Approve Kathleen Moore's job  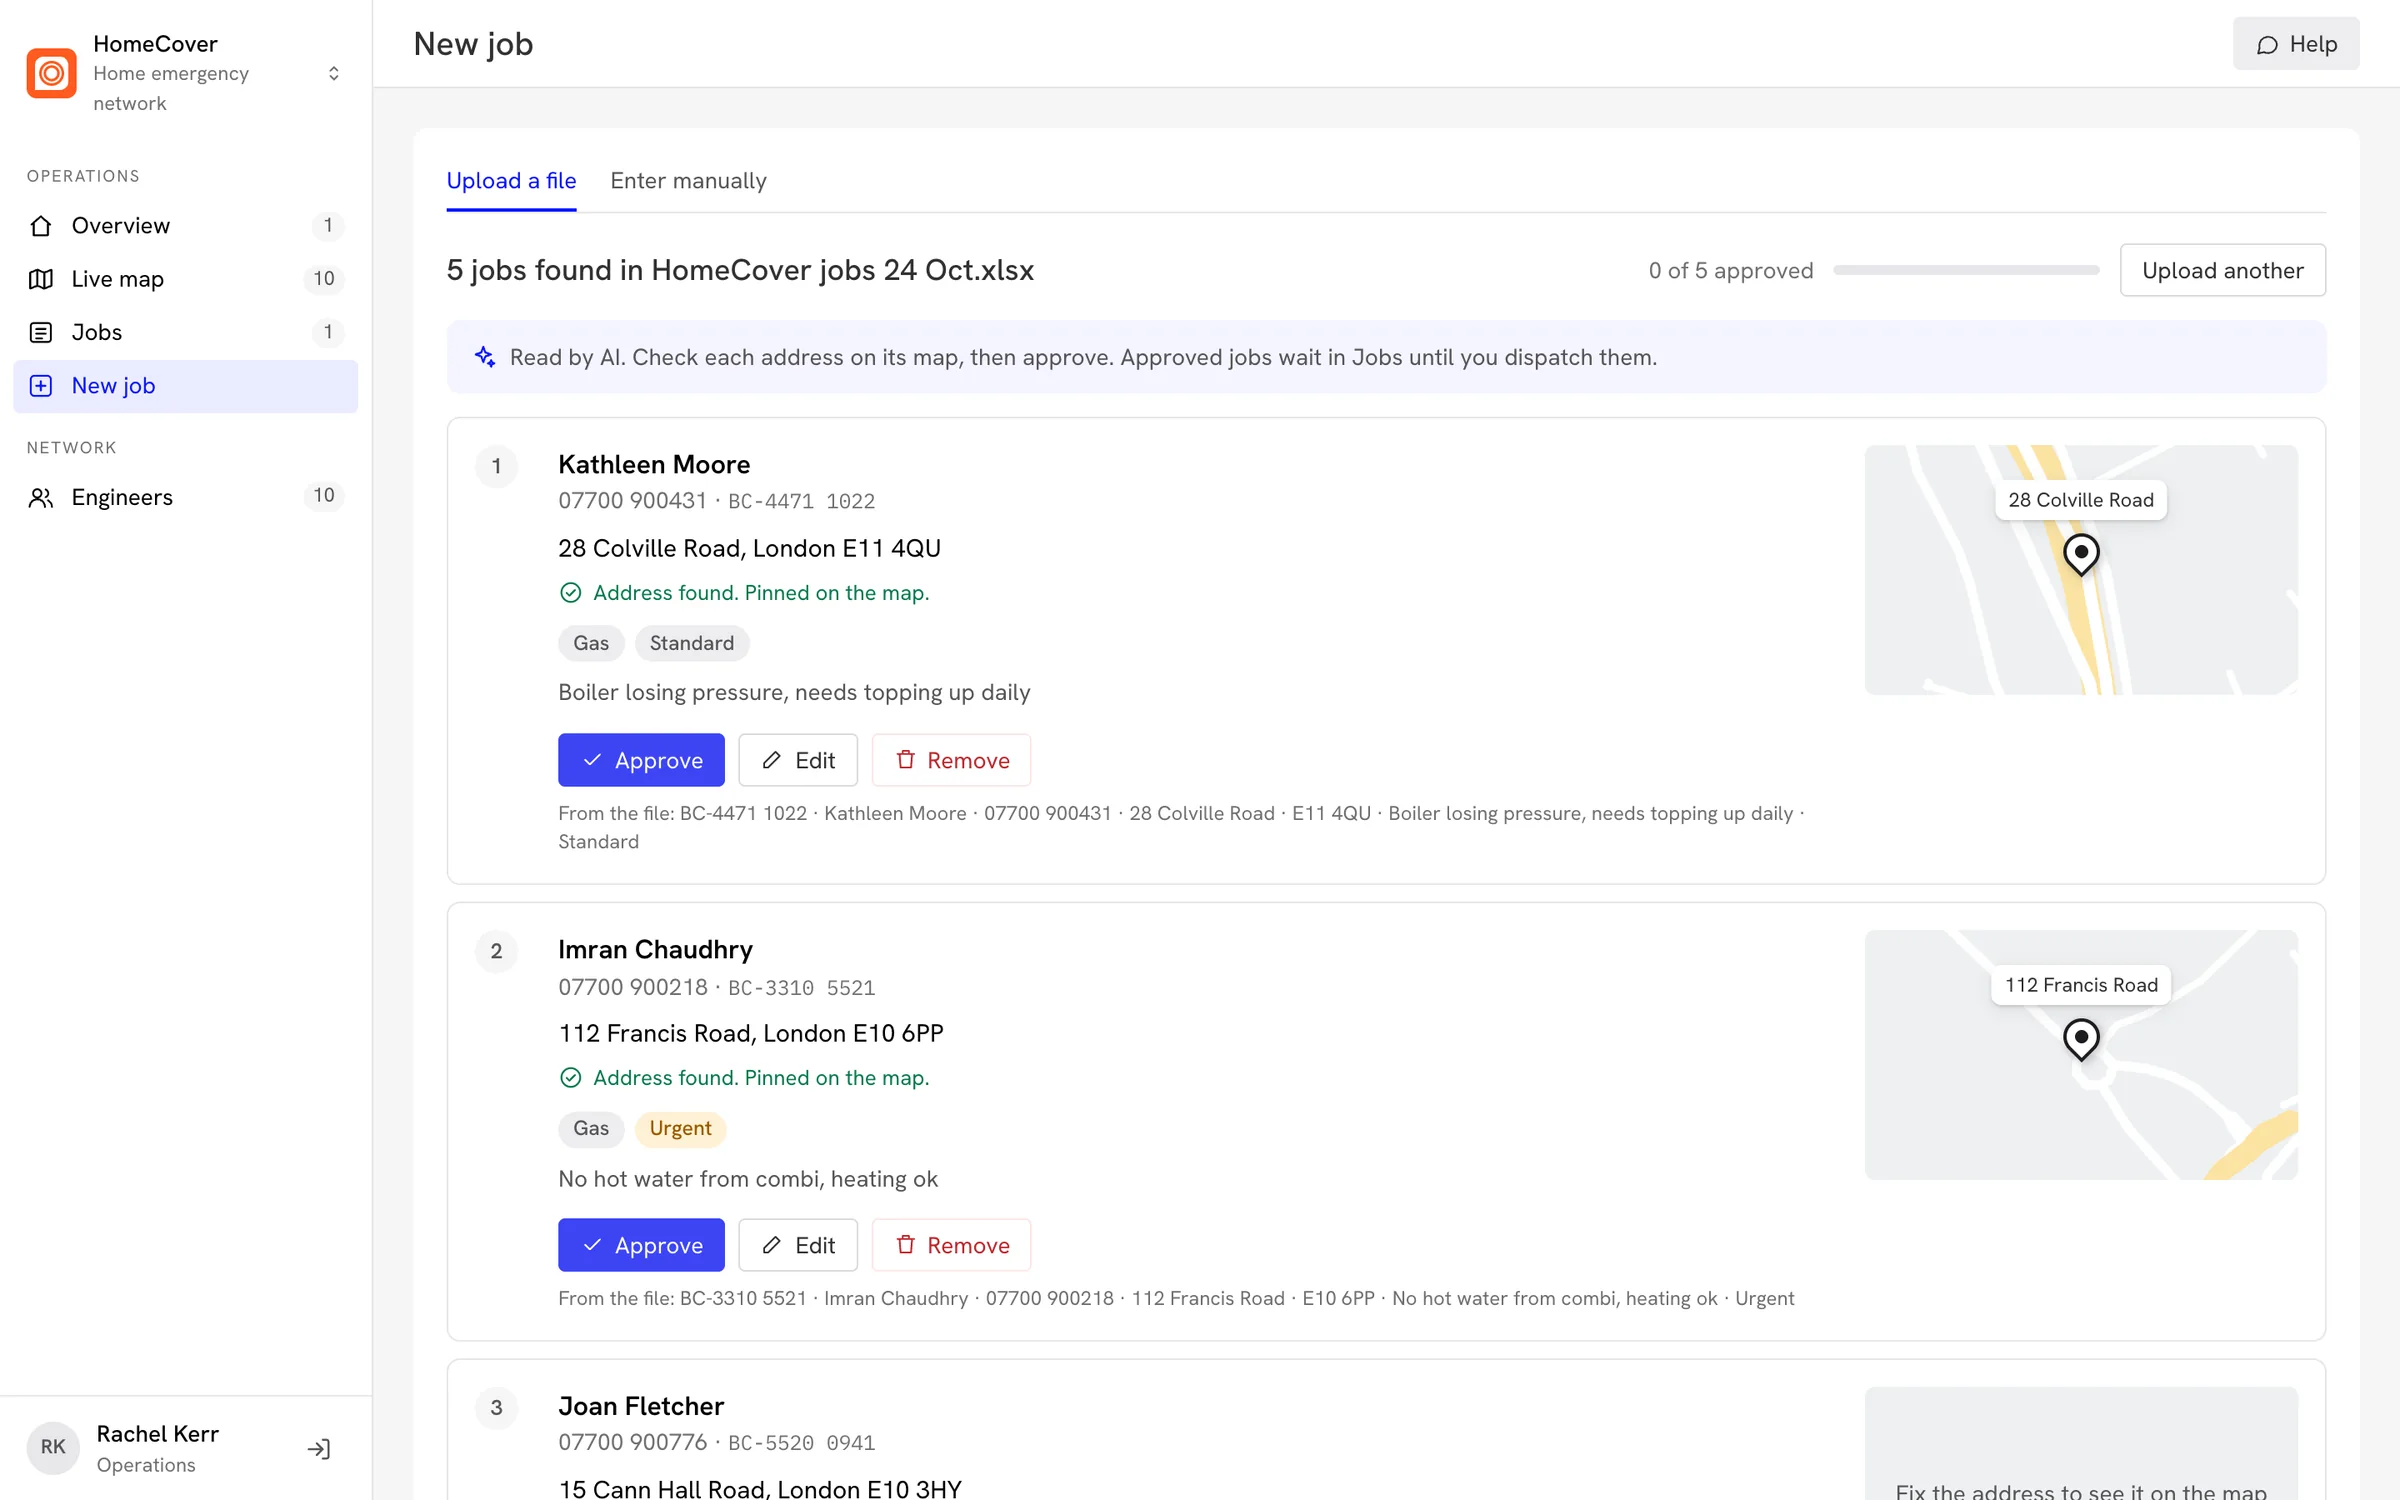(x=641, y=760)
